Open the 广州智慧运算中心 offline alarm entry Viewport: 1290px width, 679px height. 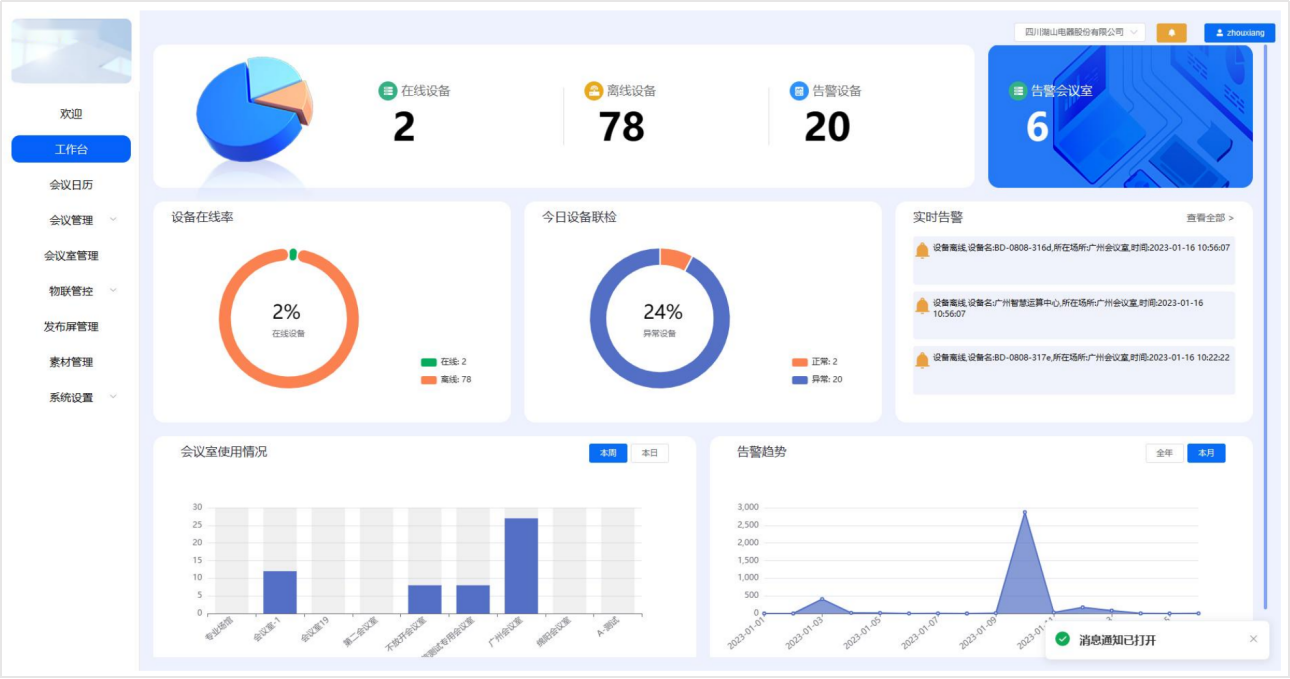(x=1074, y=315)
